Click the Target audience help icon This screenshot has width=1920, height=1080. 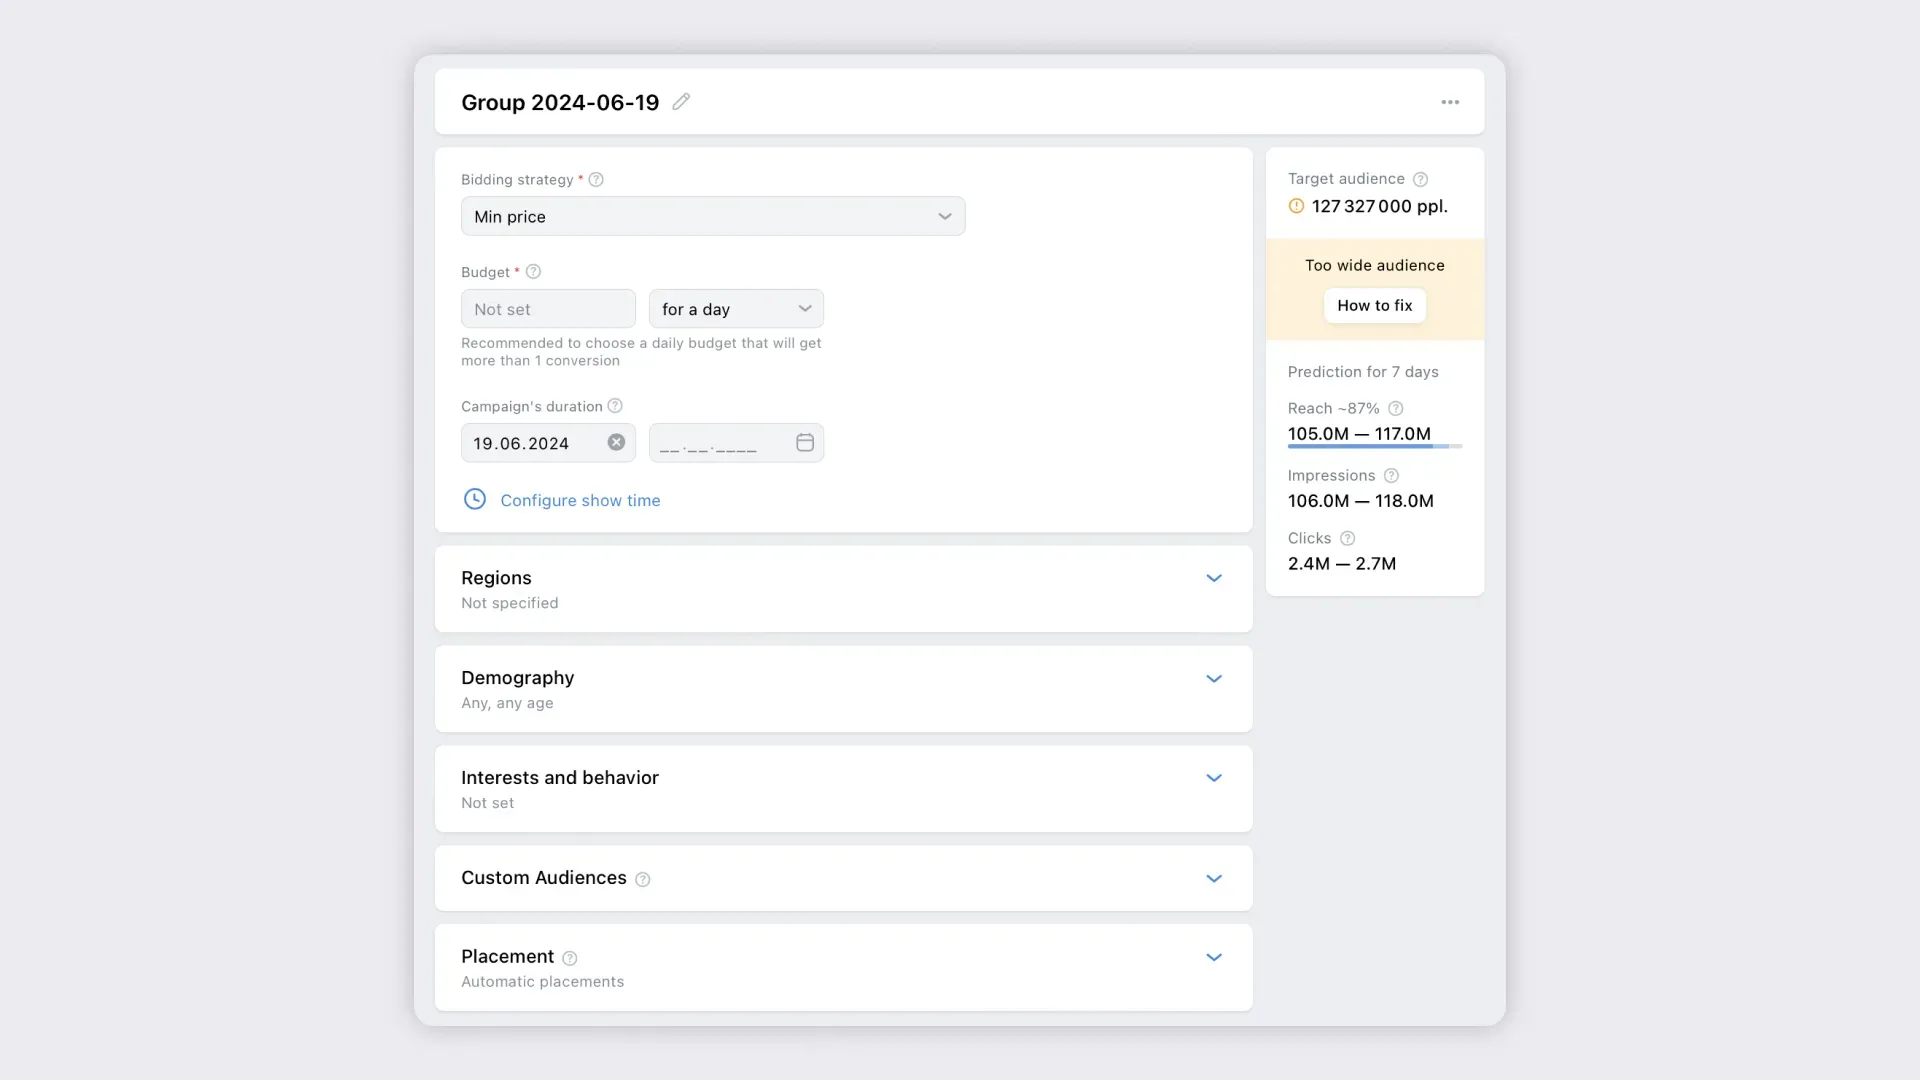click(1420, 179)
